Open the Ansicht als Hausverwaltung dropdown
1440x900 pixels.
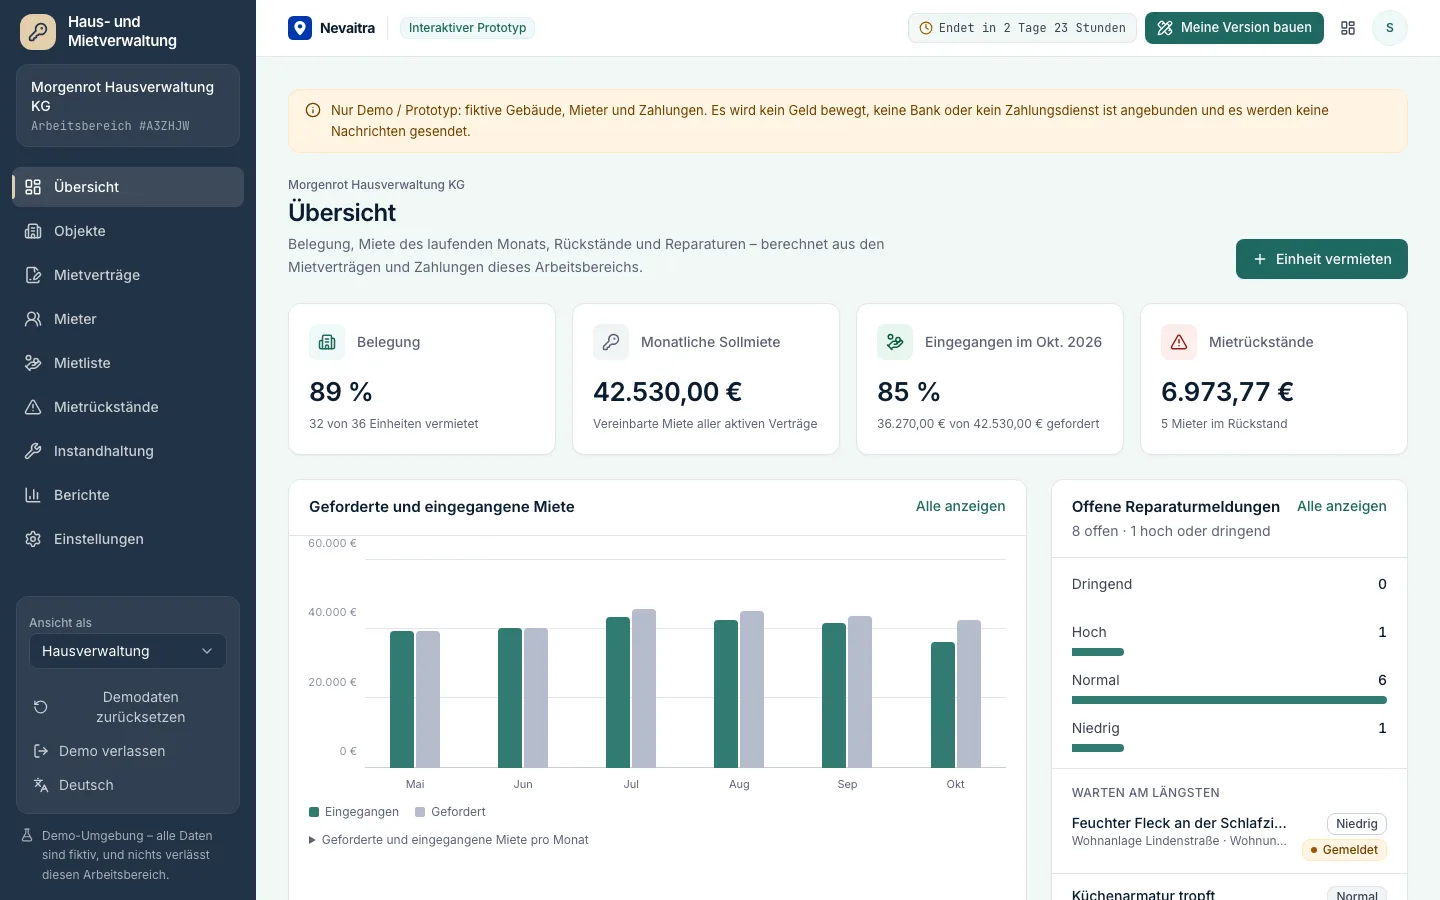pyautogui.click(x=128, y=651)
